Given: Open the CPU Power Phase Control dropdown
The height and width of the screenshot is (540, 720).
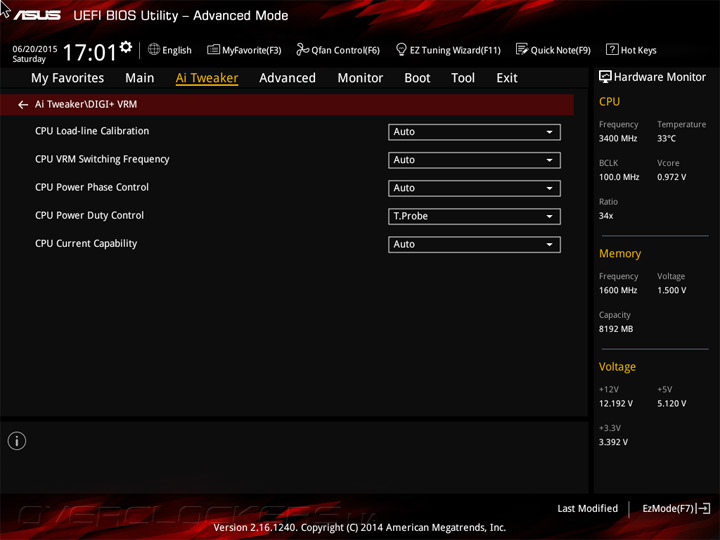Looking at the screenshot, I should click(x=474, y=188).
